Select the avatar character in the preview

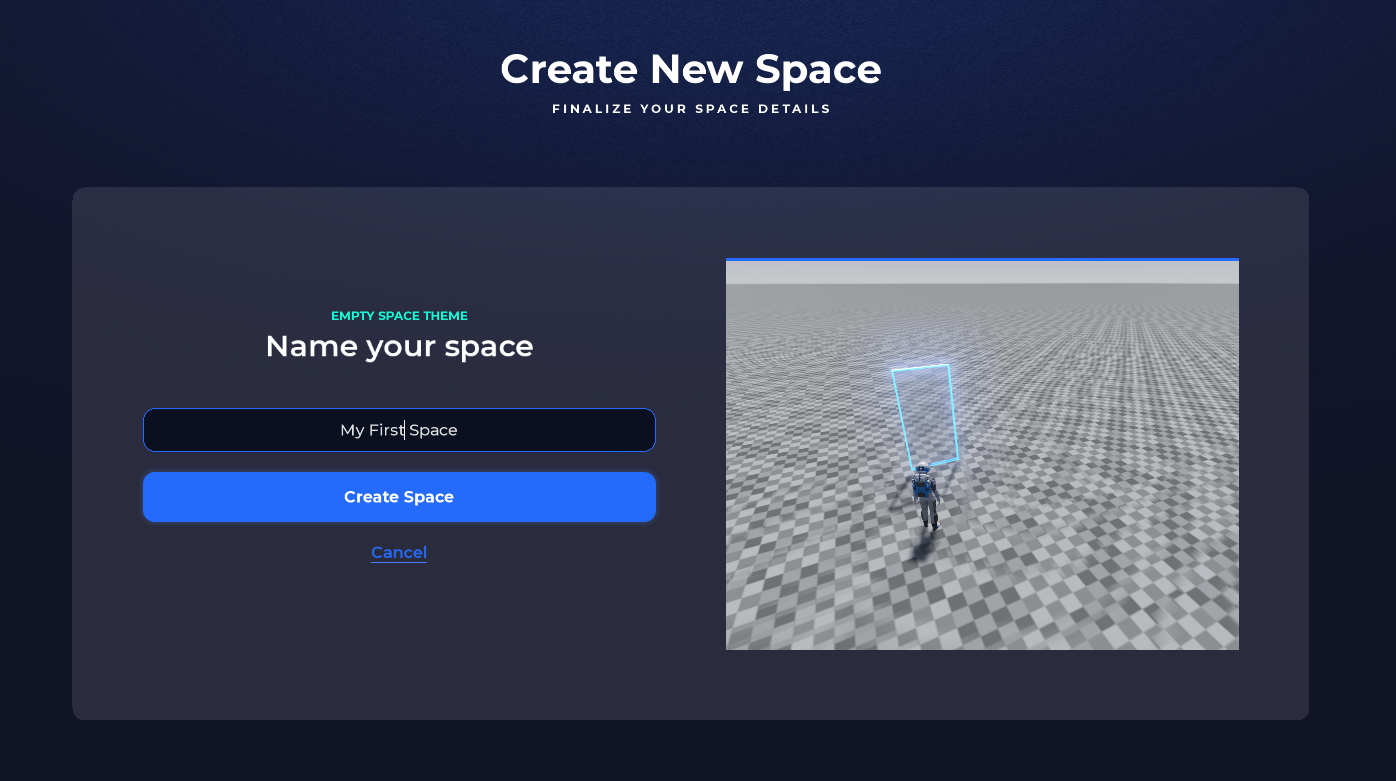pyautogui.click(x=926, y=497)
